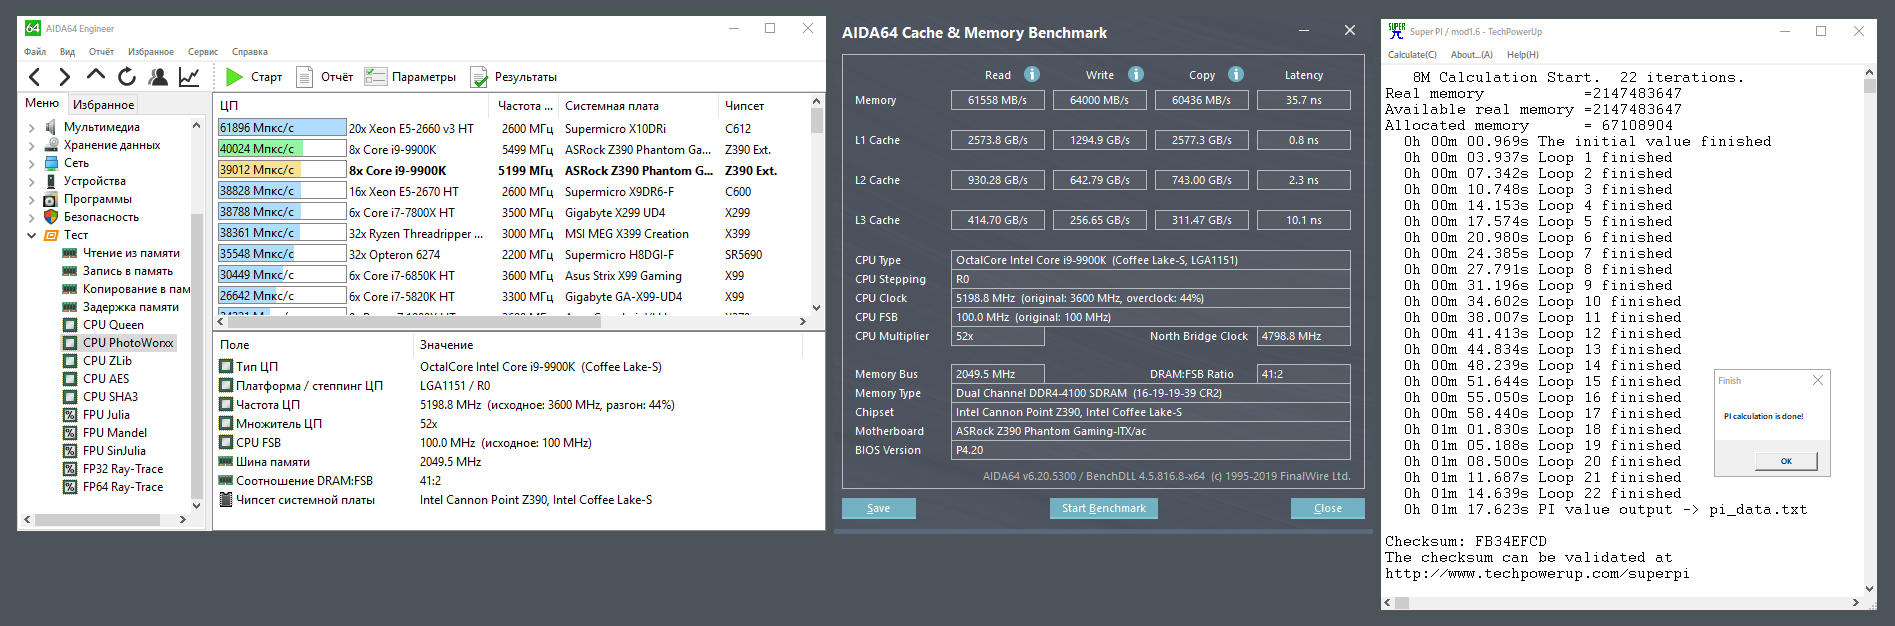Viewport: 1895px width, 626px height.
Task: Click the Memory Read 61558 MB/s field
Action: point(998,100)
